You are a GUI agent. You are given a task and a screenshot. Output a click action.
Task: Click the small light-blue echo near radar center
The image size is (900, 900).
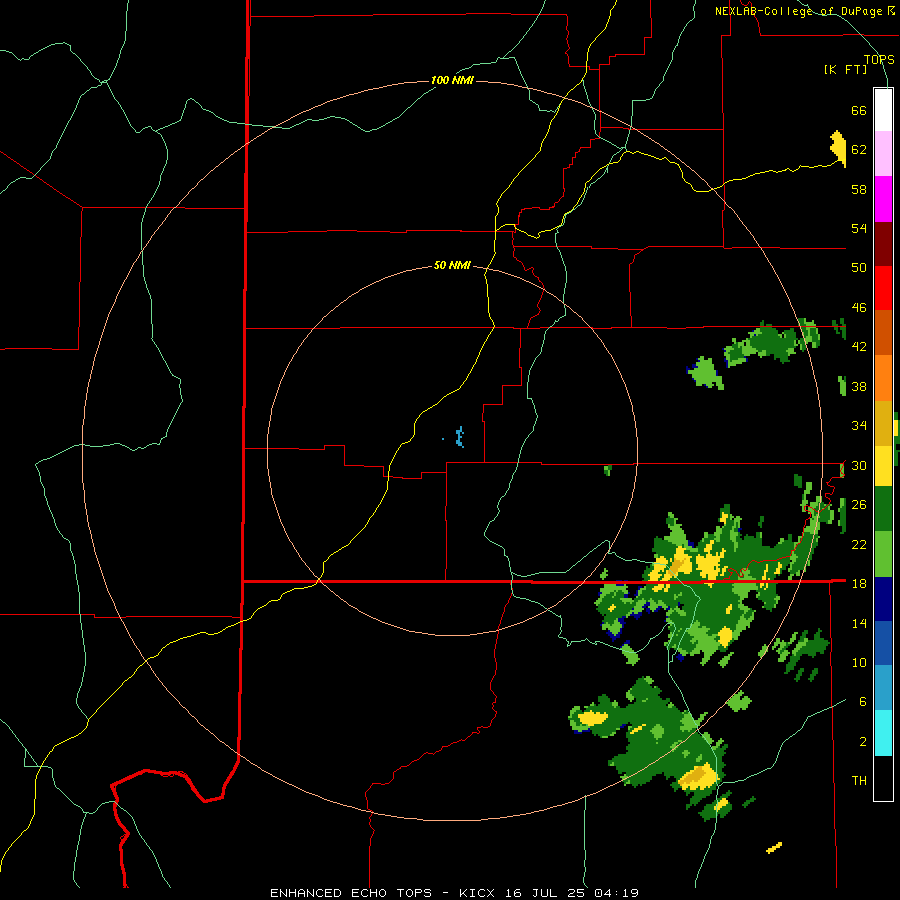[x=459, y=437]
